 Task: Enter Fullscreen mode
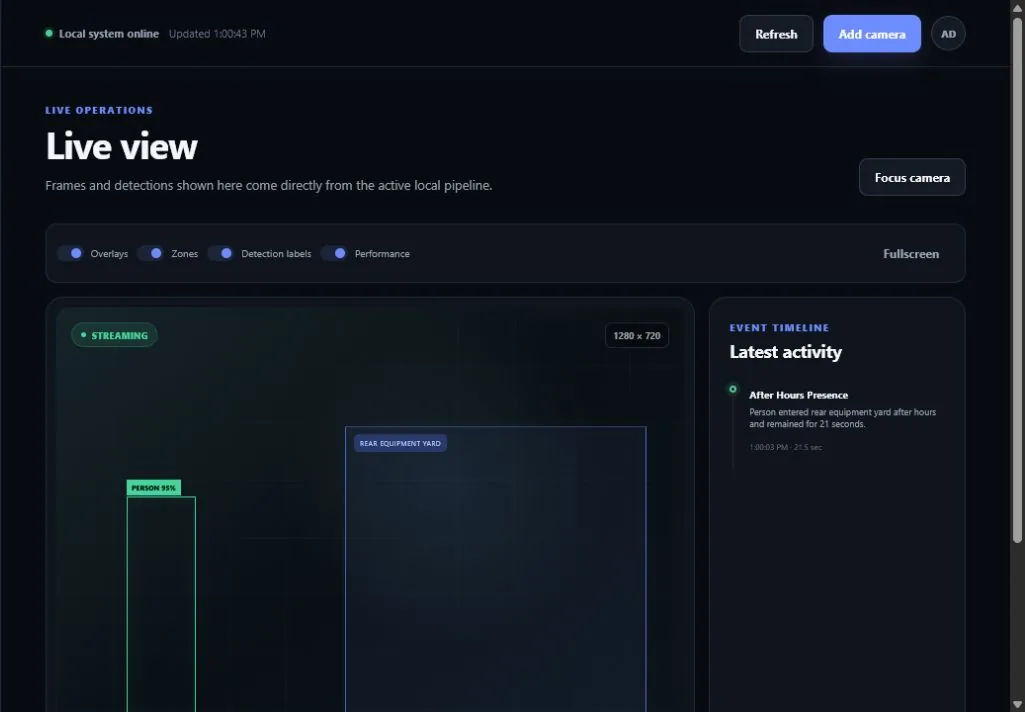(x=911, y=254)
